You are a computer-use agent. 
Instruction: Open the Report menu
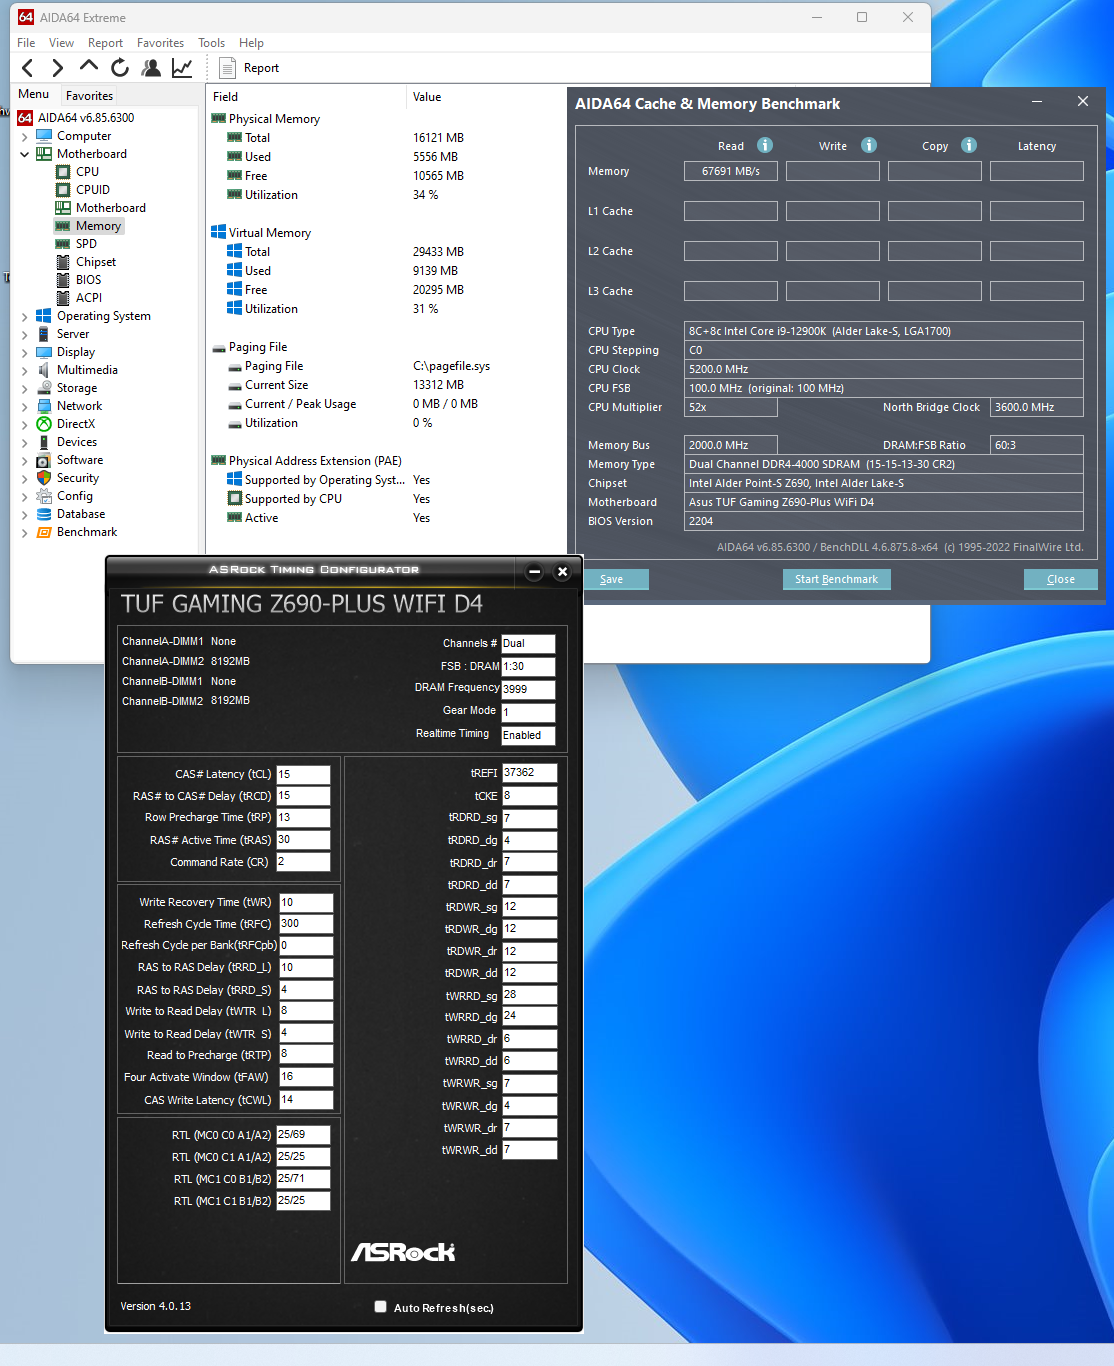[x=105, y=43]
